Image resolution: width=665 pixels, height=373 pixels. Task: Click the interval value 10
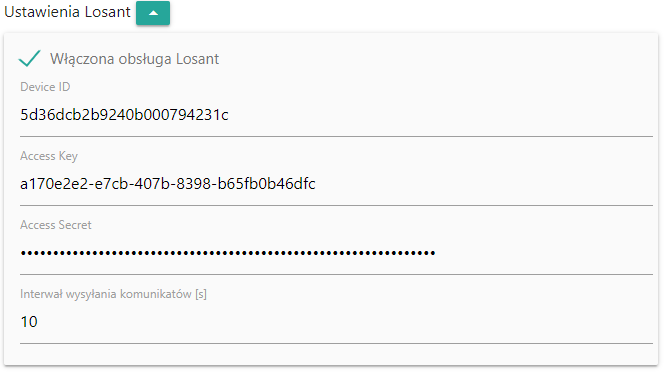[x=29, y=322]
